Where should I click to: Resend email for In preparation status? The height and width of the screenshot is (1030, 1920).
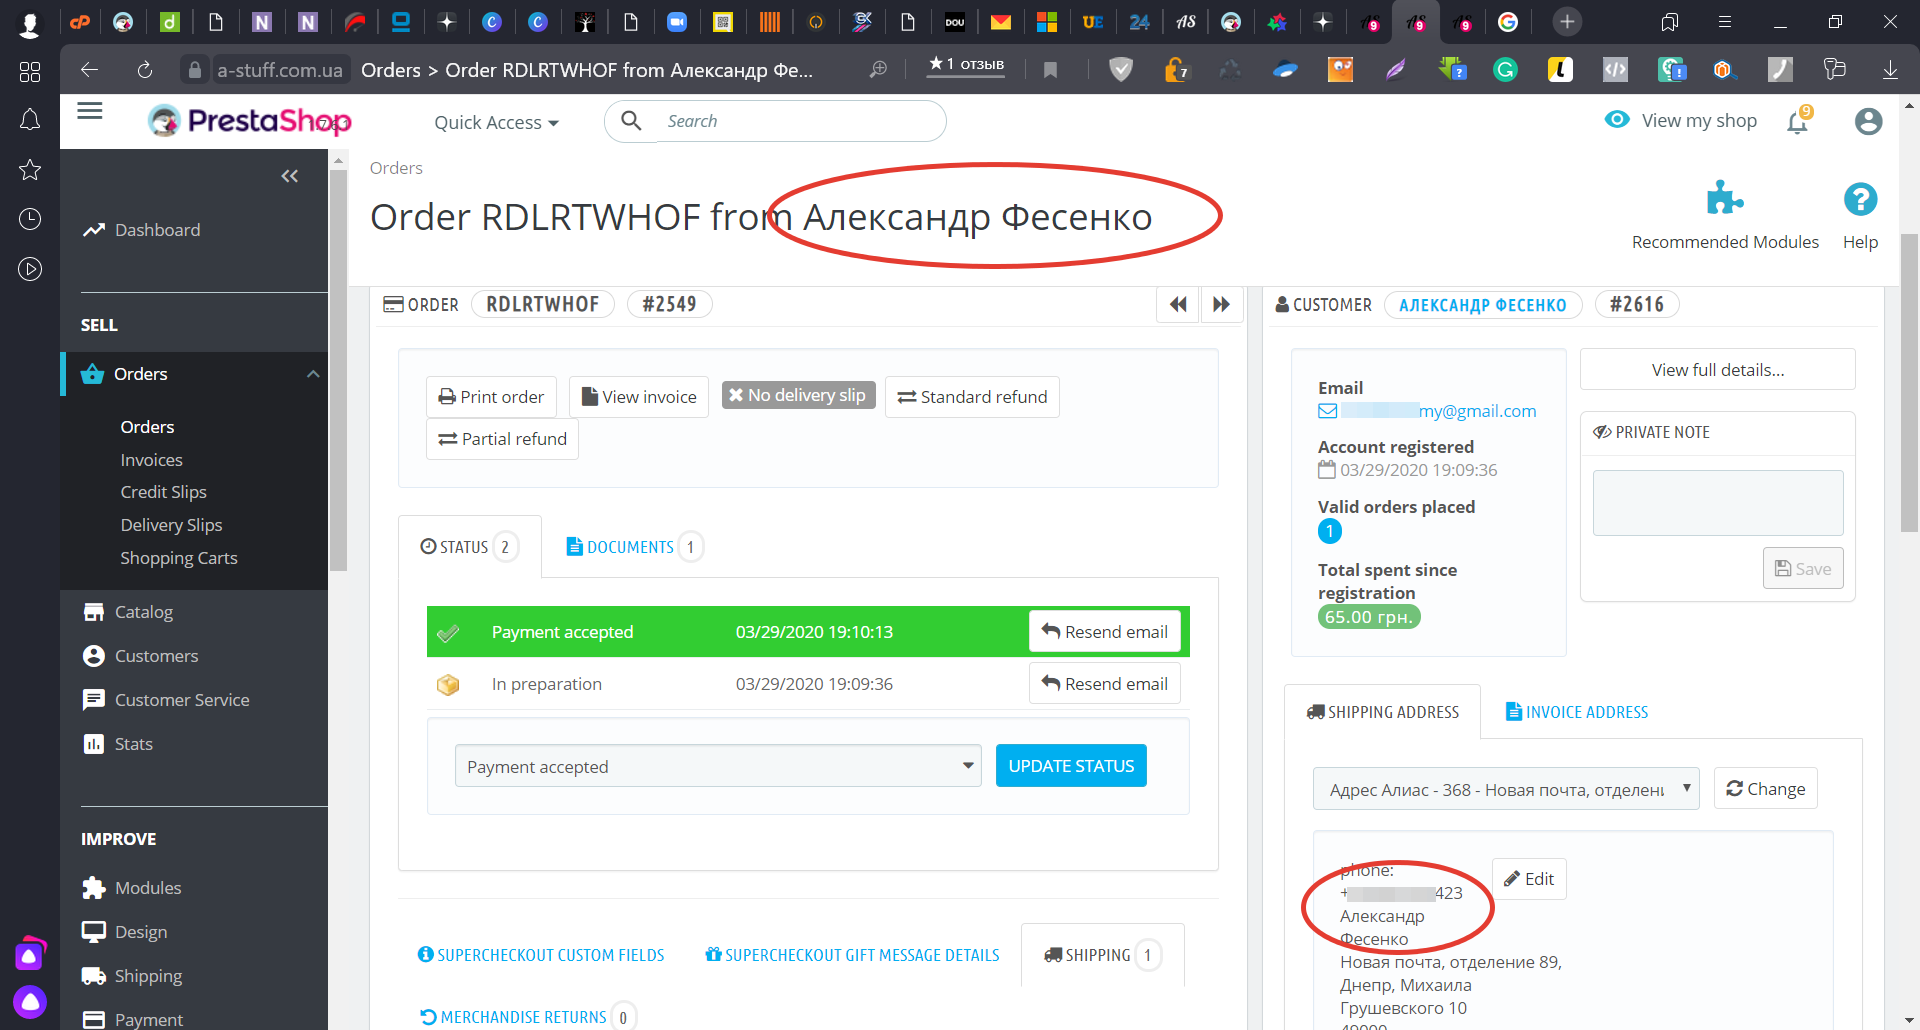pos(1105,684)
